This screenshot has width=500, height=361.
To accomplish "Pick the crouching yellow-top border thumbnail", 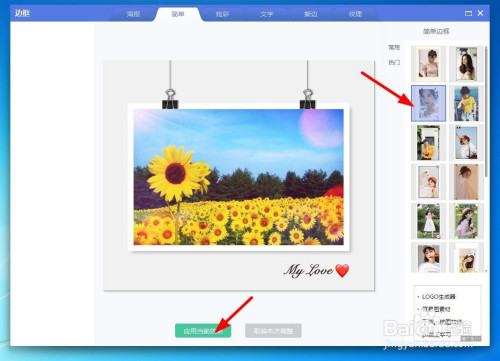I will (x=428, y=143).
